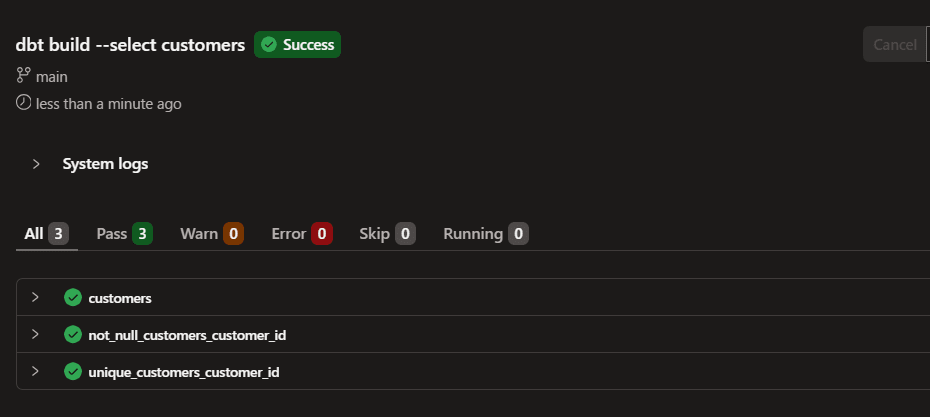Click green check icon for not_null_customers_customer_id
The image size is (930, 417).
point(73,335)
